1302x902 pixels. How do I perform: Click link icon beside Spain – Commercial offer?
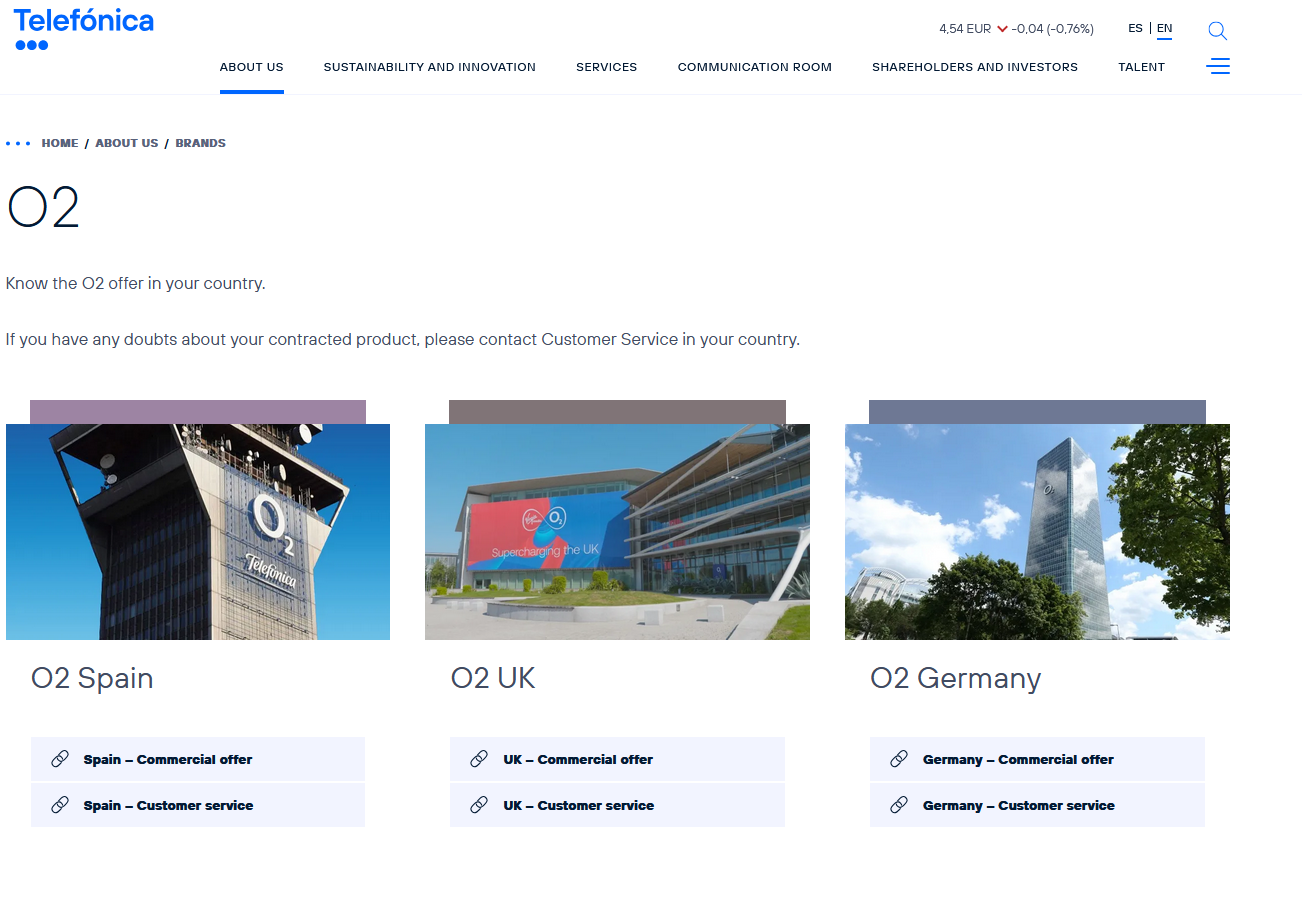click(60, 759)
